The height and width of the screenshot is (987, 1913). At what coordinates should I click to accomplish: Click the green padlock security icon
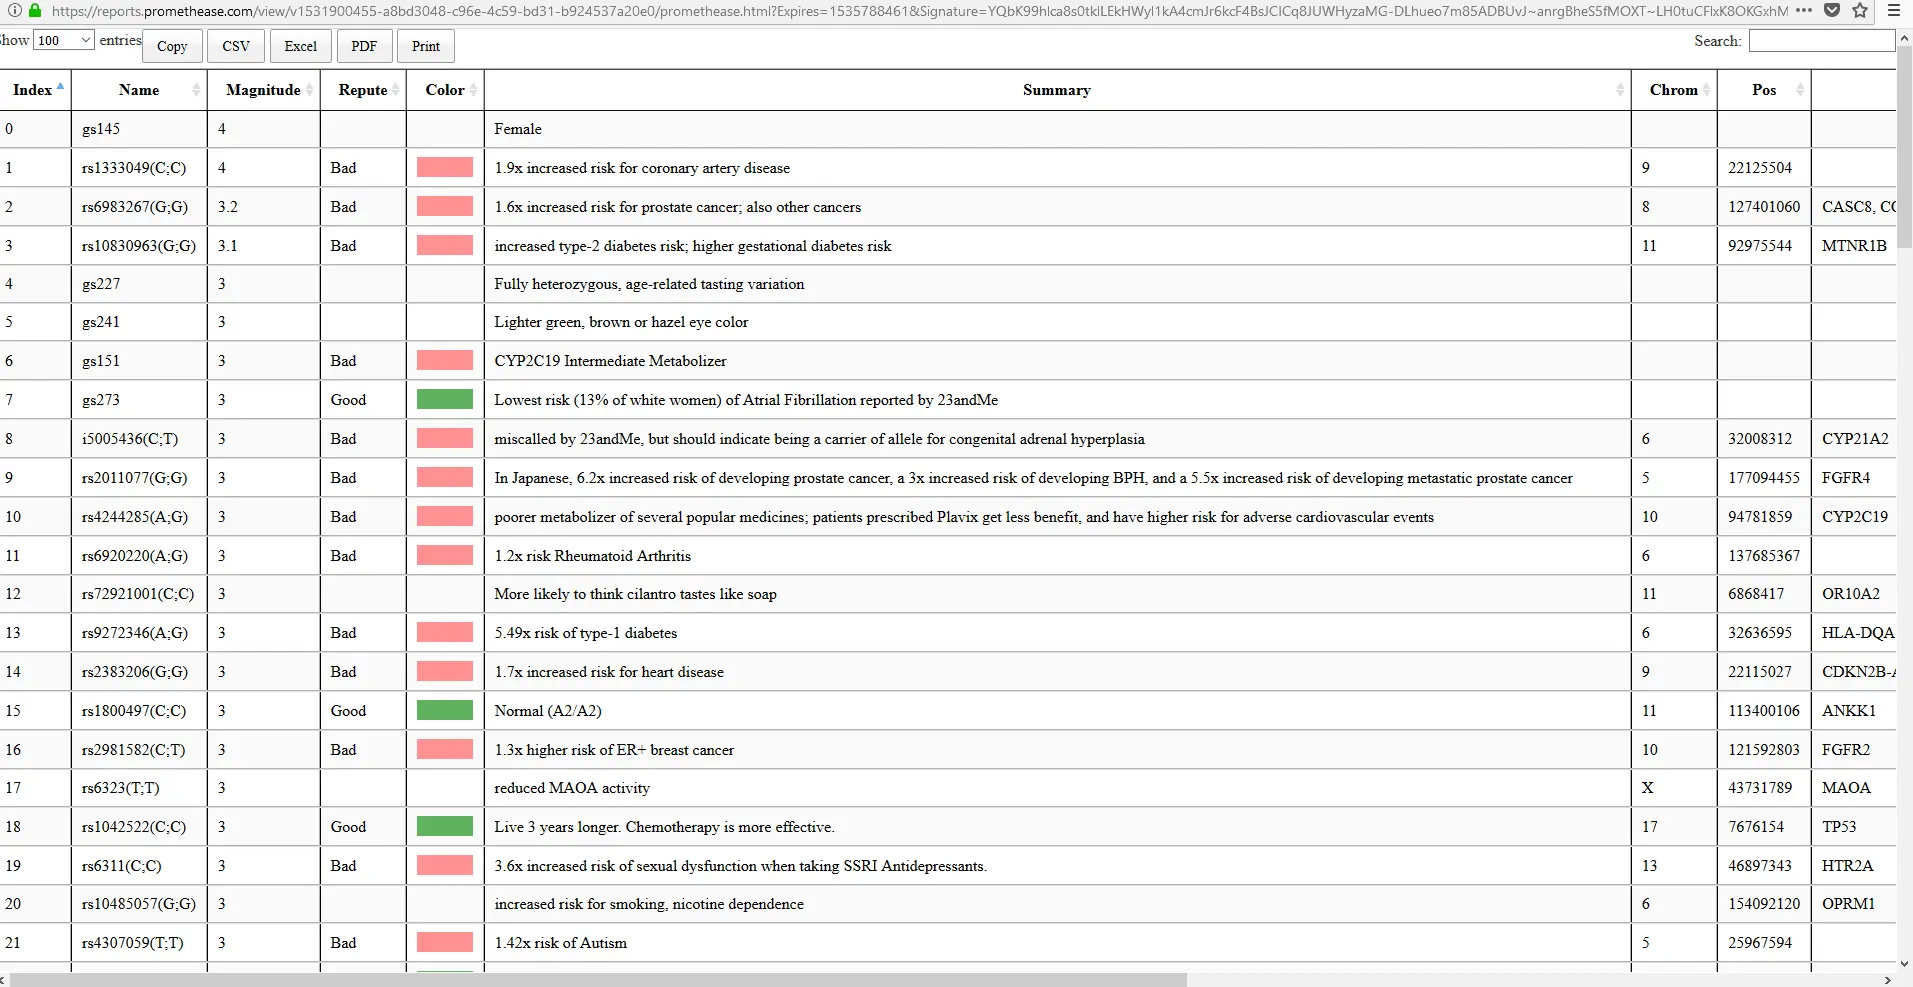[36, 10]
